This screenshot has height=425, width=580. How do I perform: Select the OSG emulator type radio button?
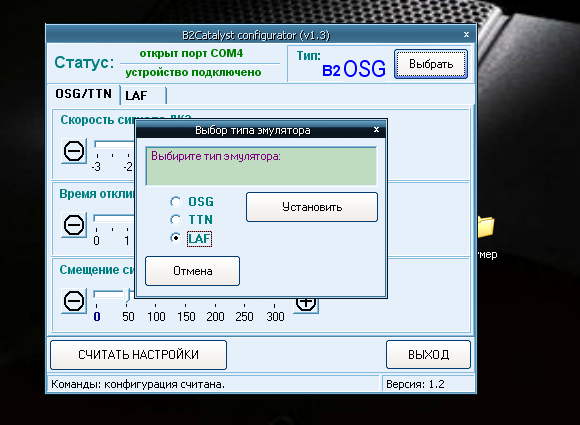(x=176, y=202)
